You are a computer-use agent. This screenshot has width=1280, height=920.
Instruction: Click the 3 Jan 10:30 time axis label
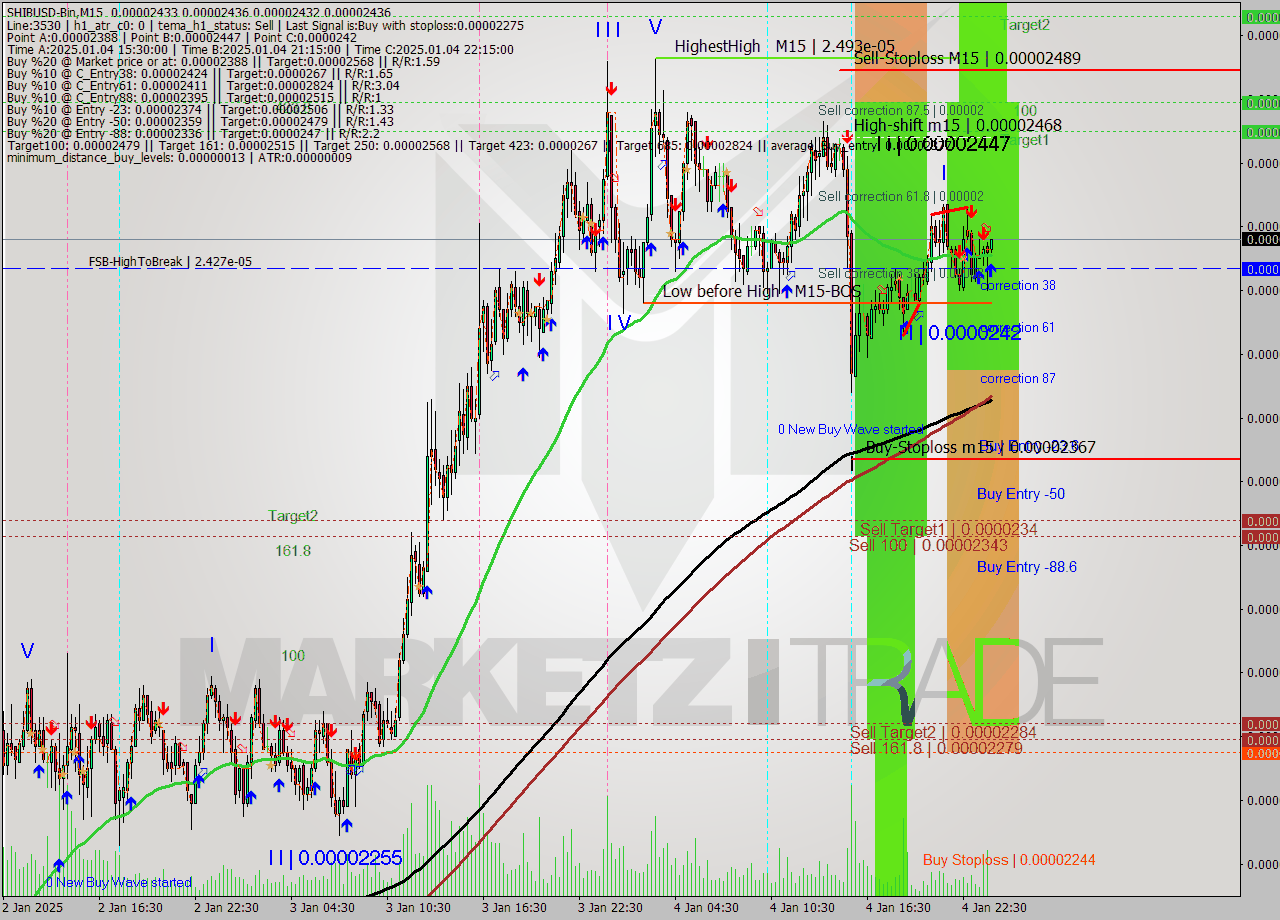[418, 908]
